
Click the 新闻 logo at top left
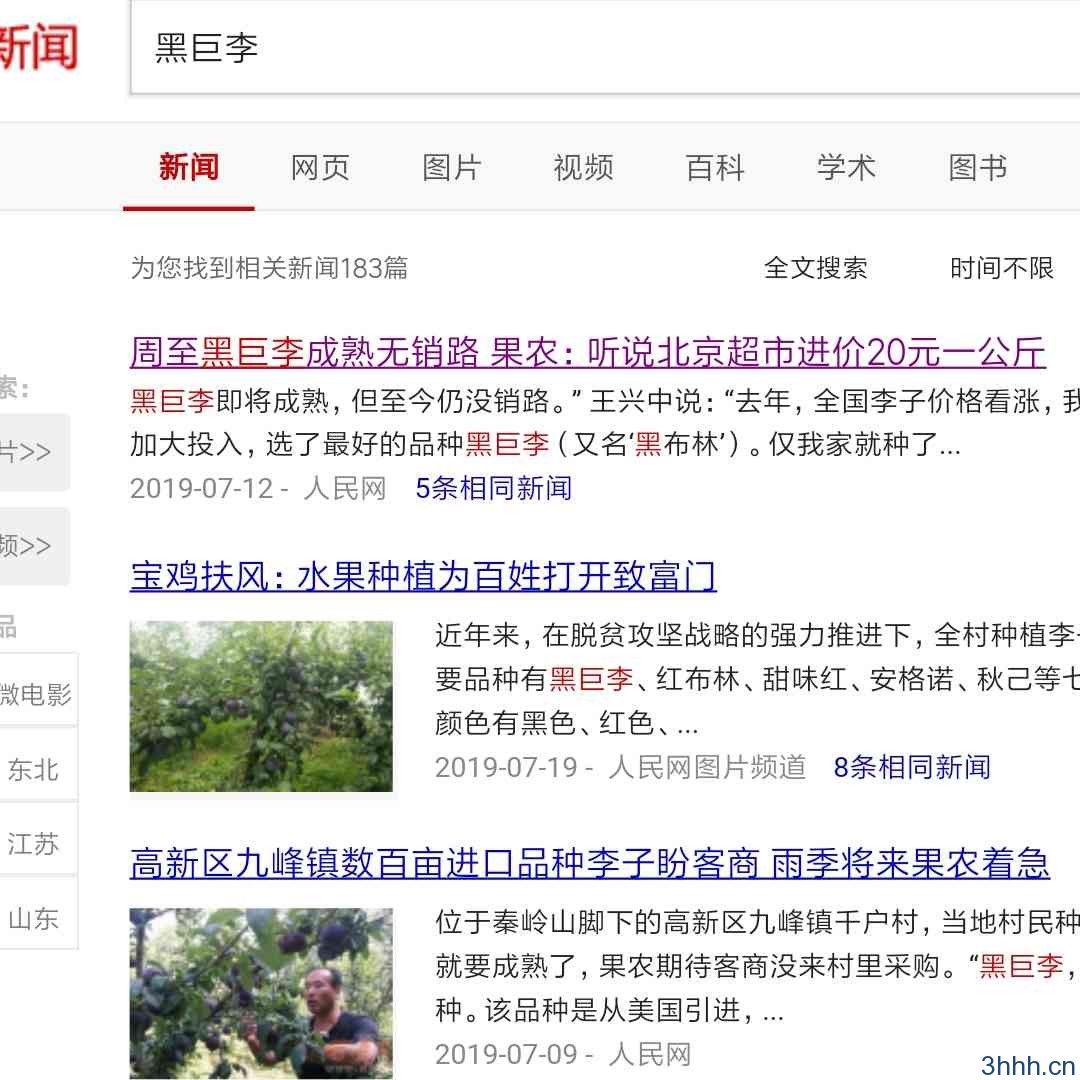pyautogui.click(x=38, y=47)
